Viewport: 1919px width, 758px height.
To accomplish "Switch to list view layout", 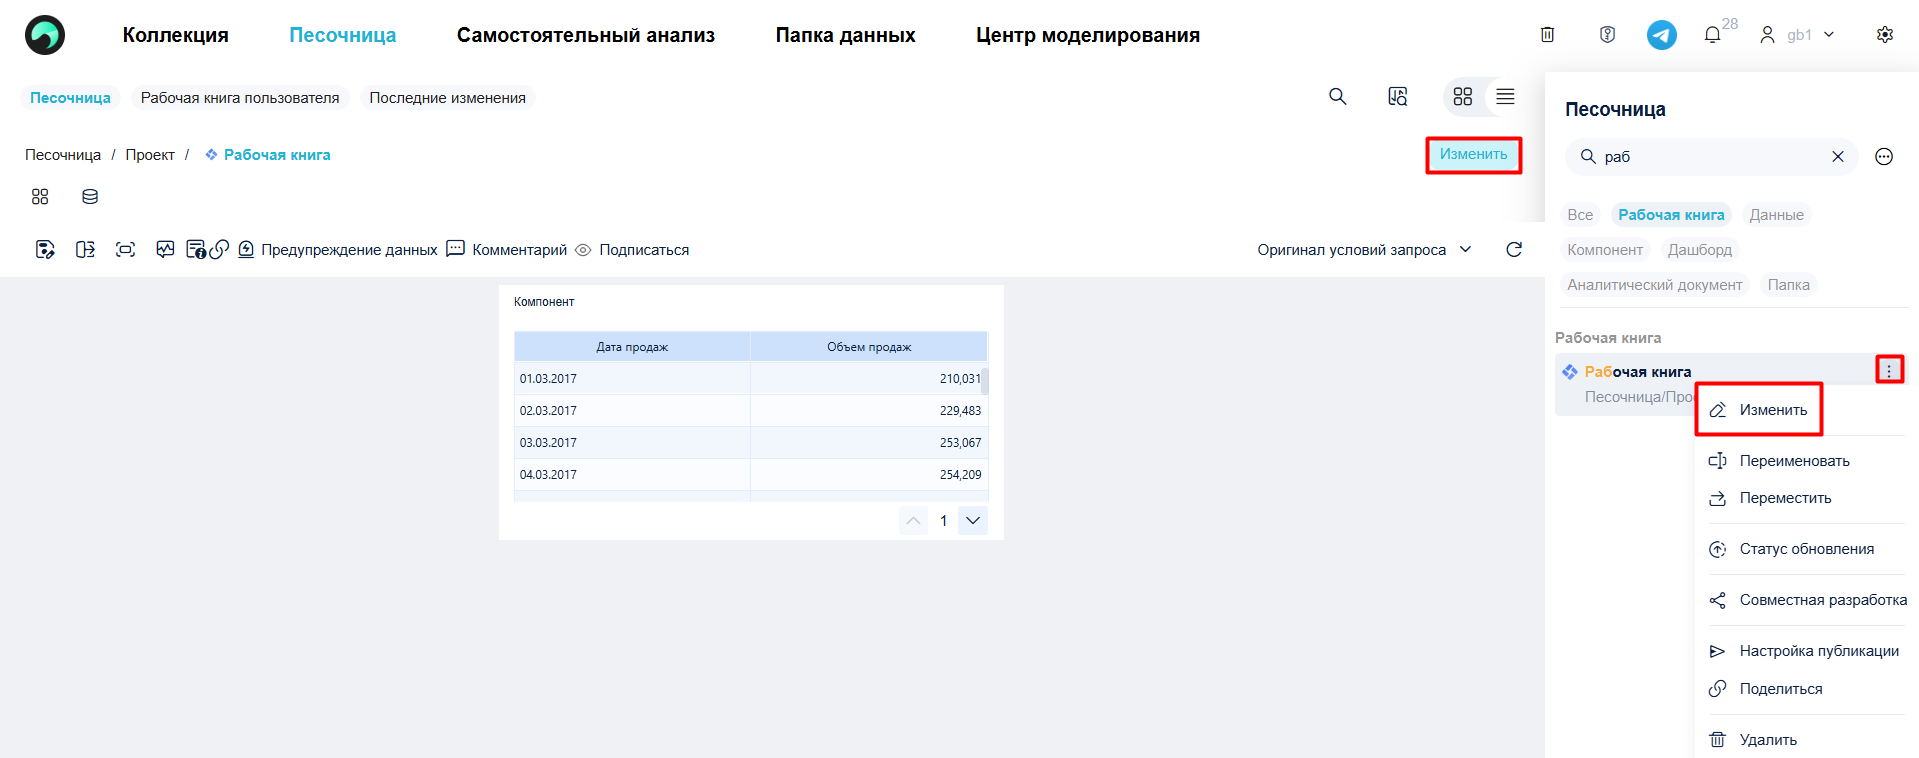I will click(x=1505, y=97).
